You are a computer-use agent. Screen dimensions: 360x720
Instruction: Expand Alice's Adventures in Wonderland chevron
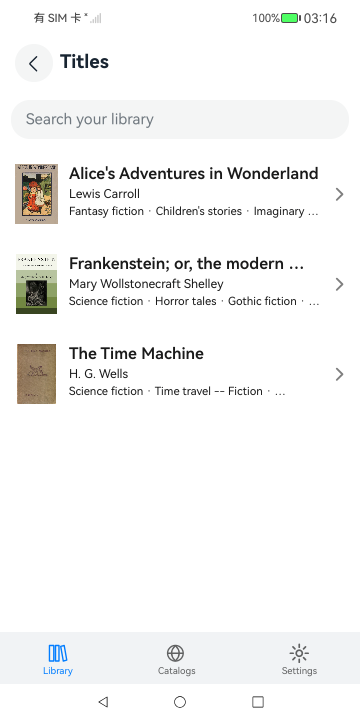(x=339, y=194)
